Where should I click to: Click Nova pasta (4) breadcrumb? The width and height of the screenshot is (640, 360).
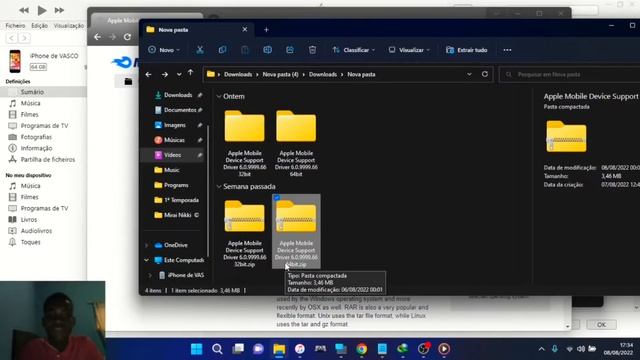280,74
